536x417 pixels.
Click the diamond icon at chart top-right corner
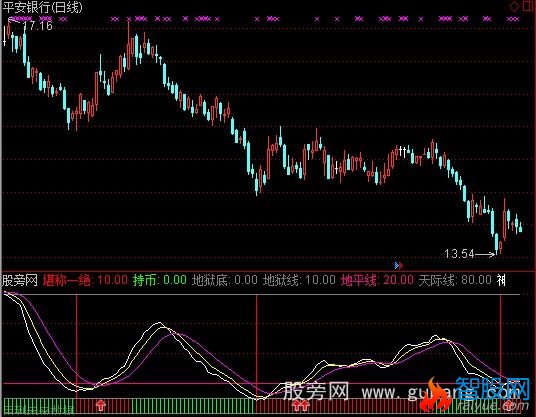point(514,6)
